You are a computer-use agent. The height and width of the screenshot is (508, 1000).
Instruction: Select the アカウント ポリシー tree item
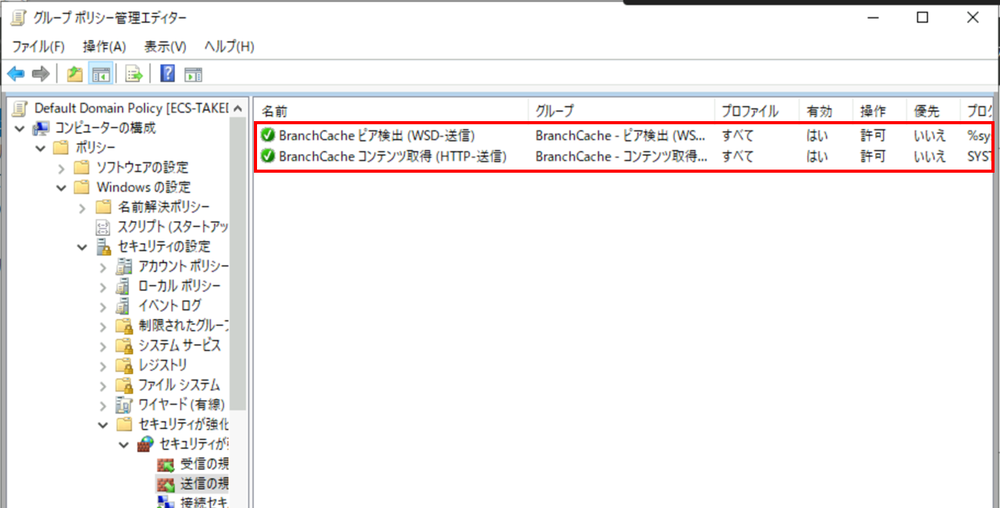click(183, 266)
